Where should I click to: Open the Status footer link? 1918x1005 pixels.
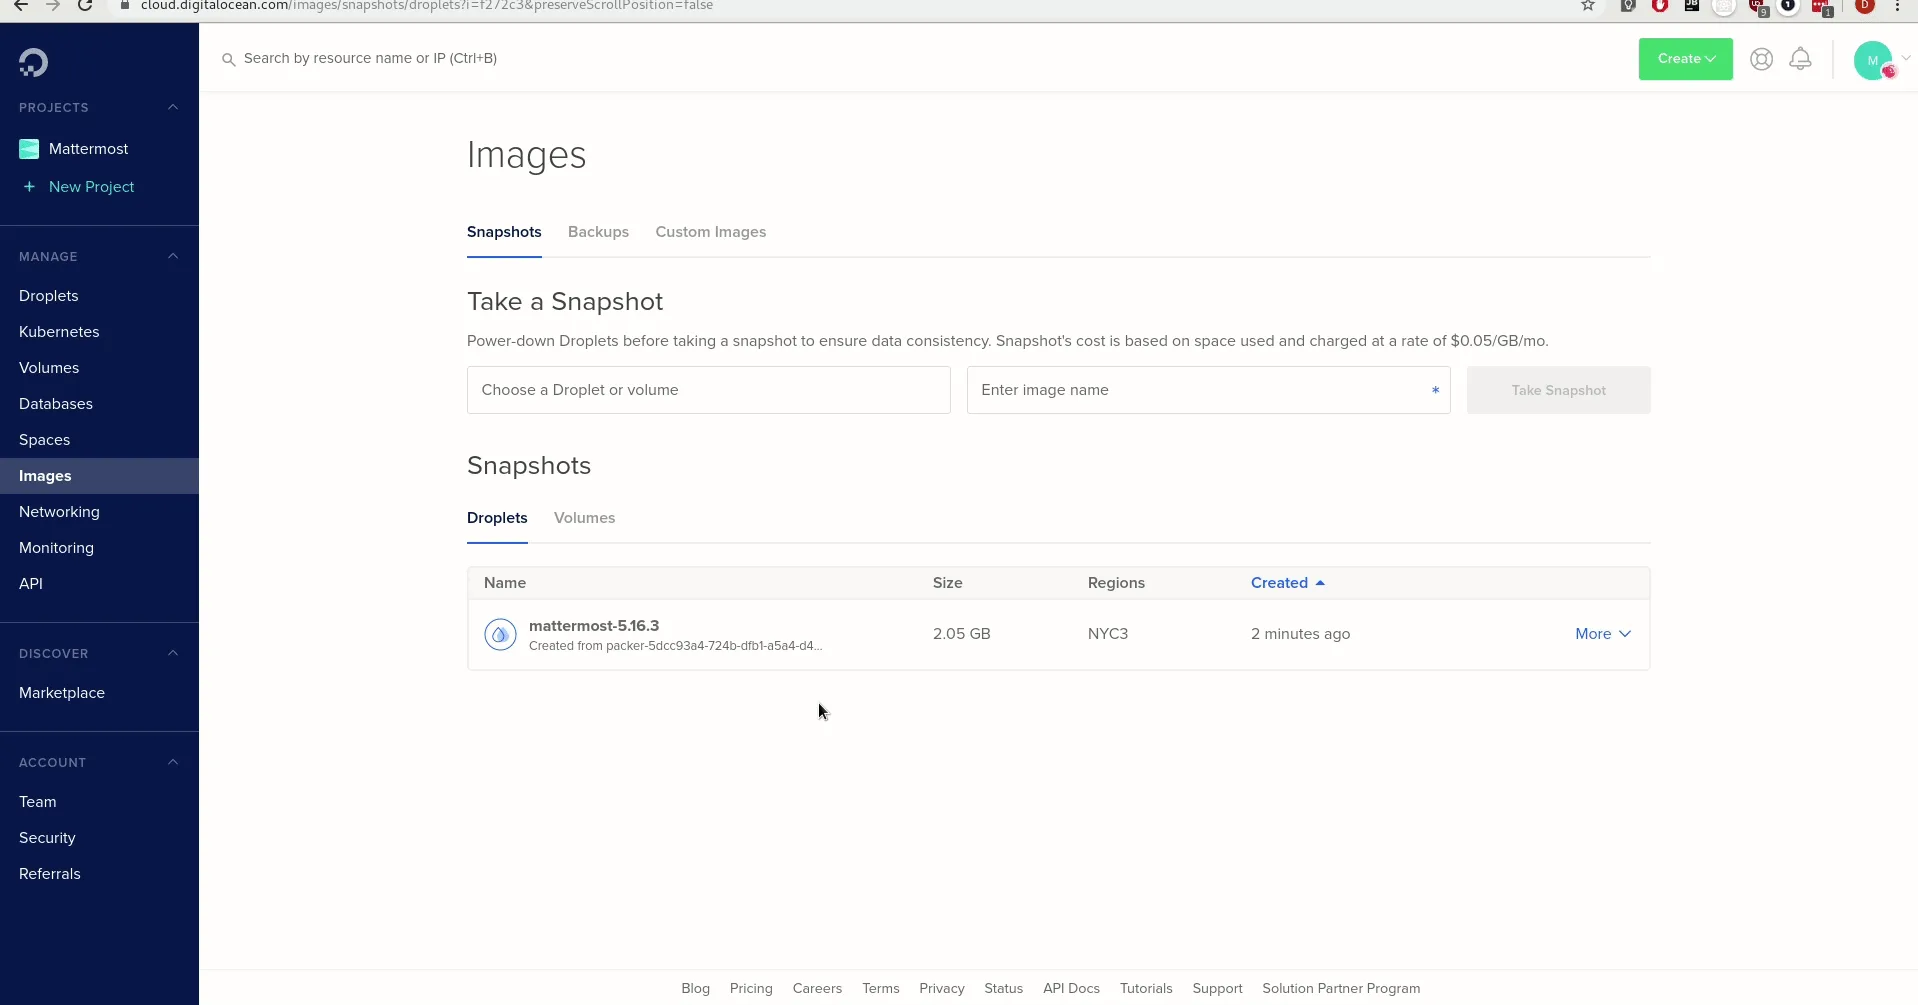1003,988
